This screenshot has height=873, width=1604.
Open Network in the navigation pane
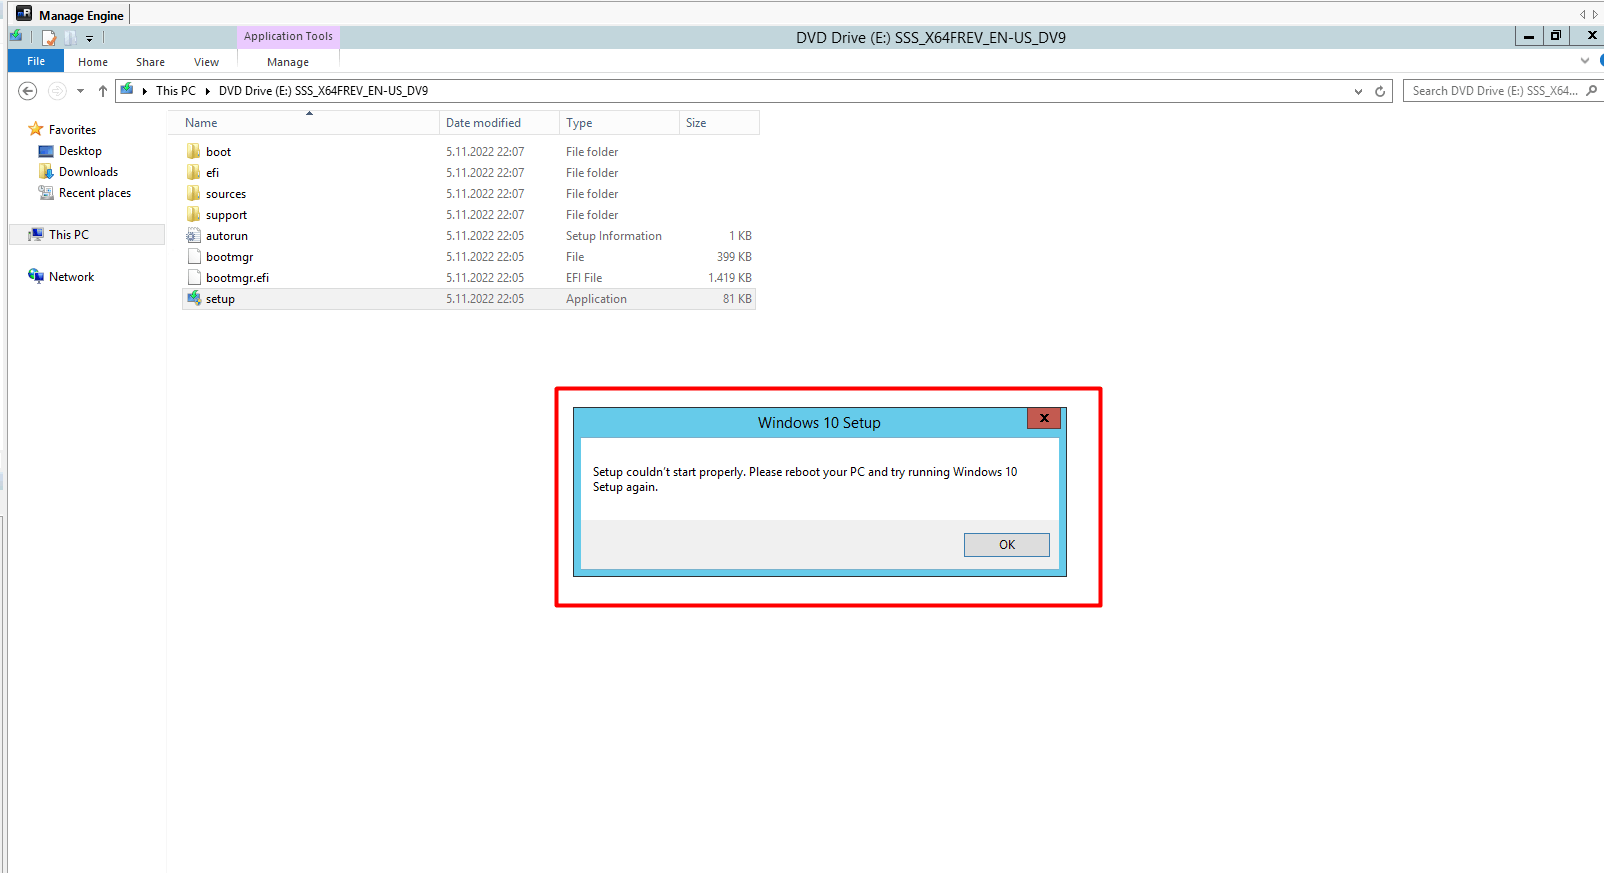click(x=71, y=277)
